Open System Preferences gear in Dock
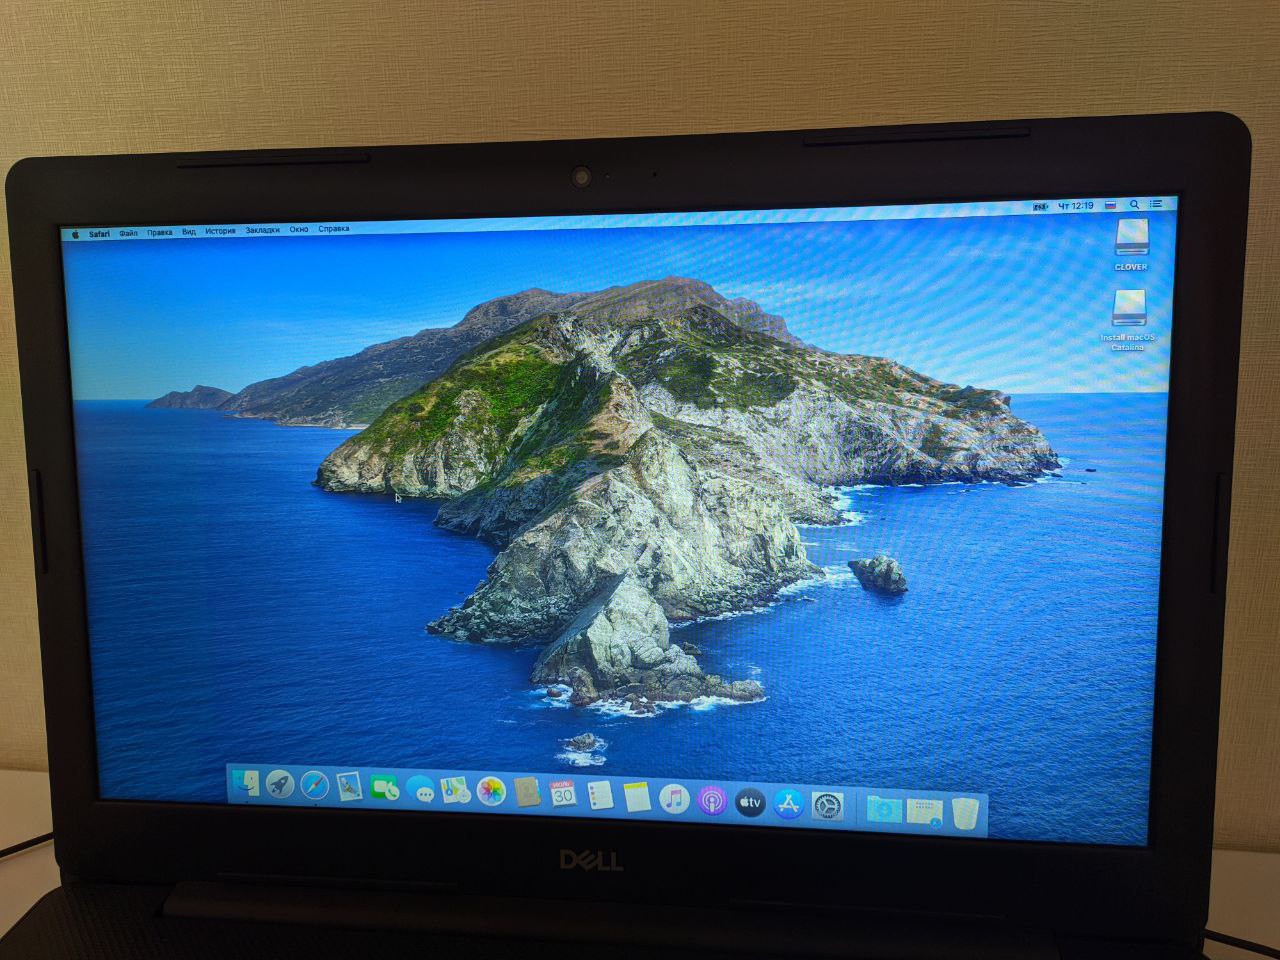This screenshot has height=960, width=1280. click(828, 806)
